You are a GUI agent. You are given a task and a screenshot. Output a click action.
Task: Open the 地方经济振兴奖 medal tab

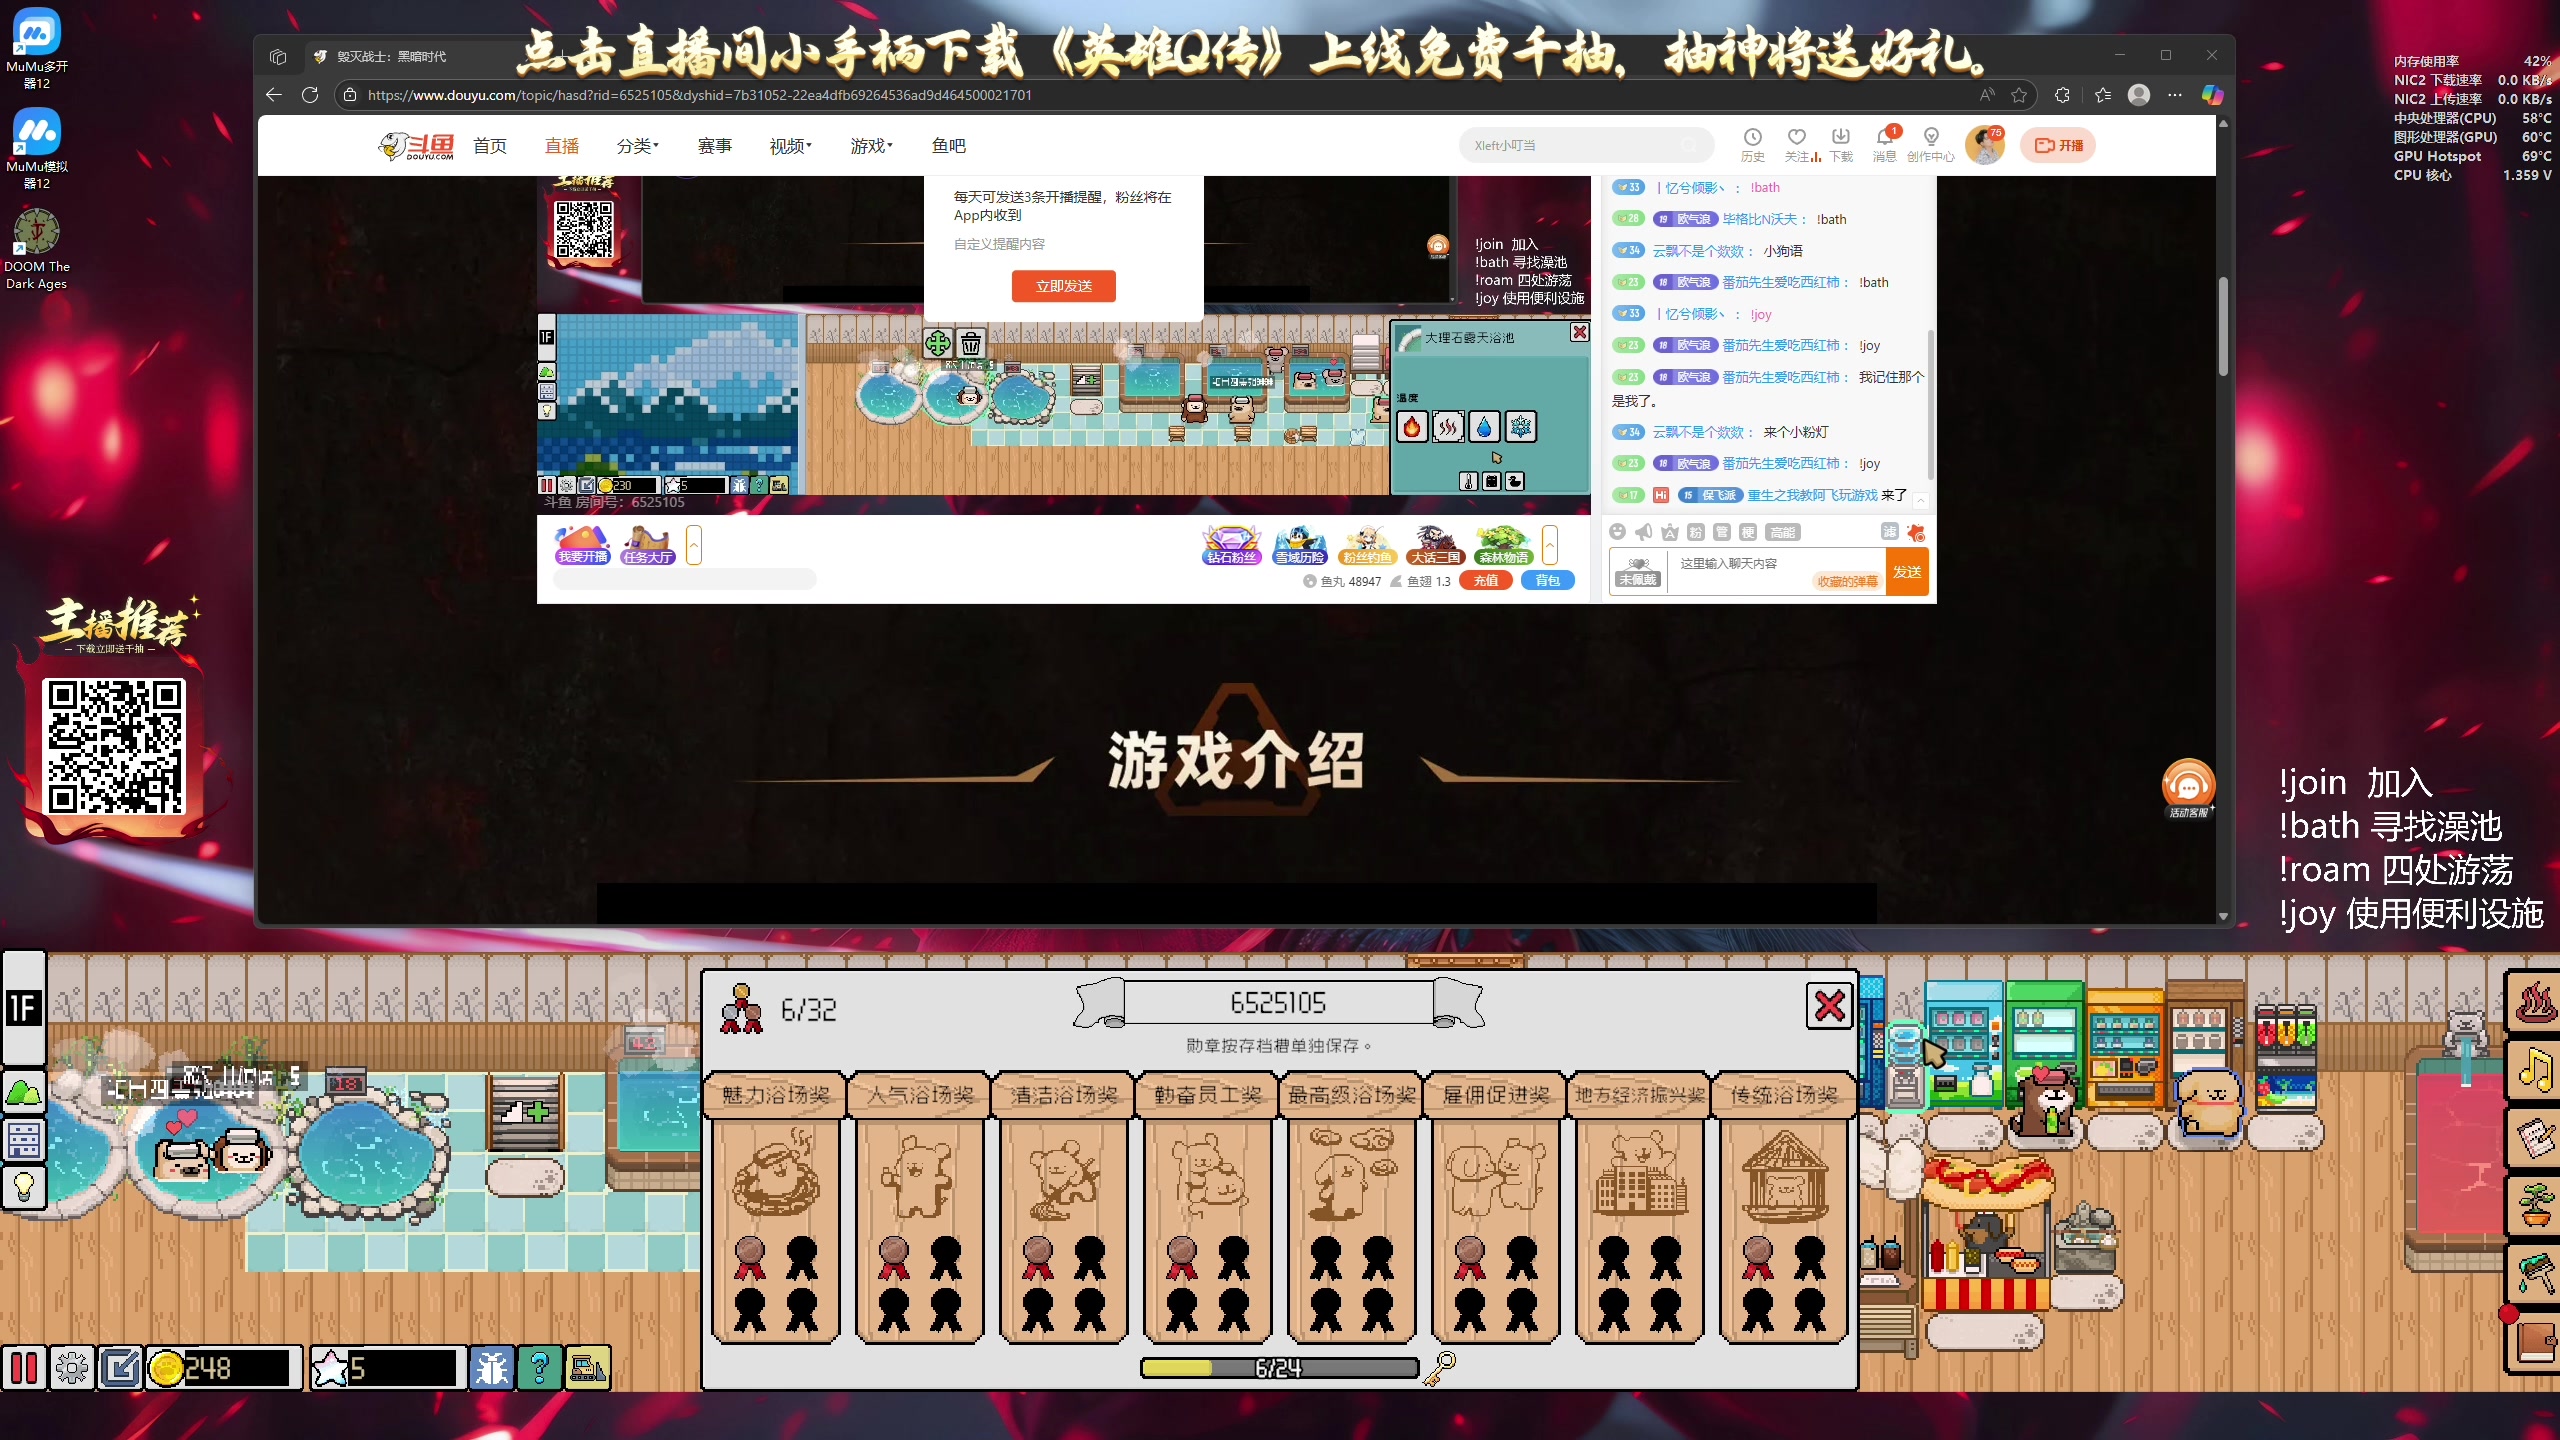pyautogui.click(x=1639, y=1095)
